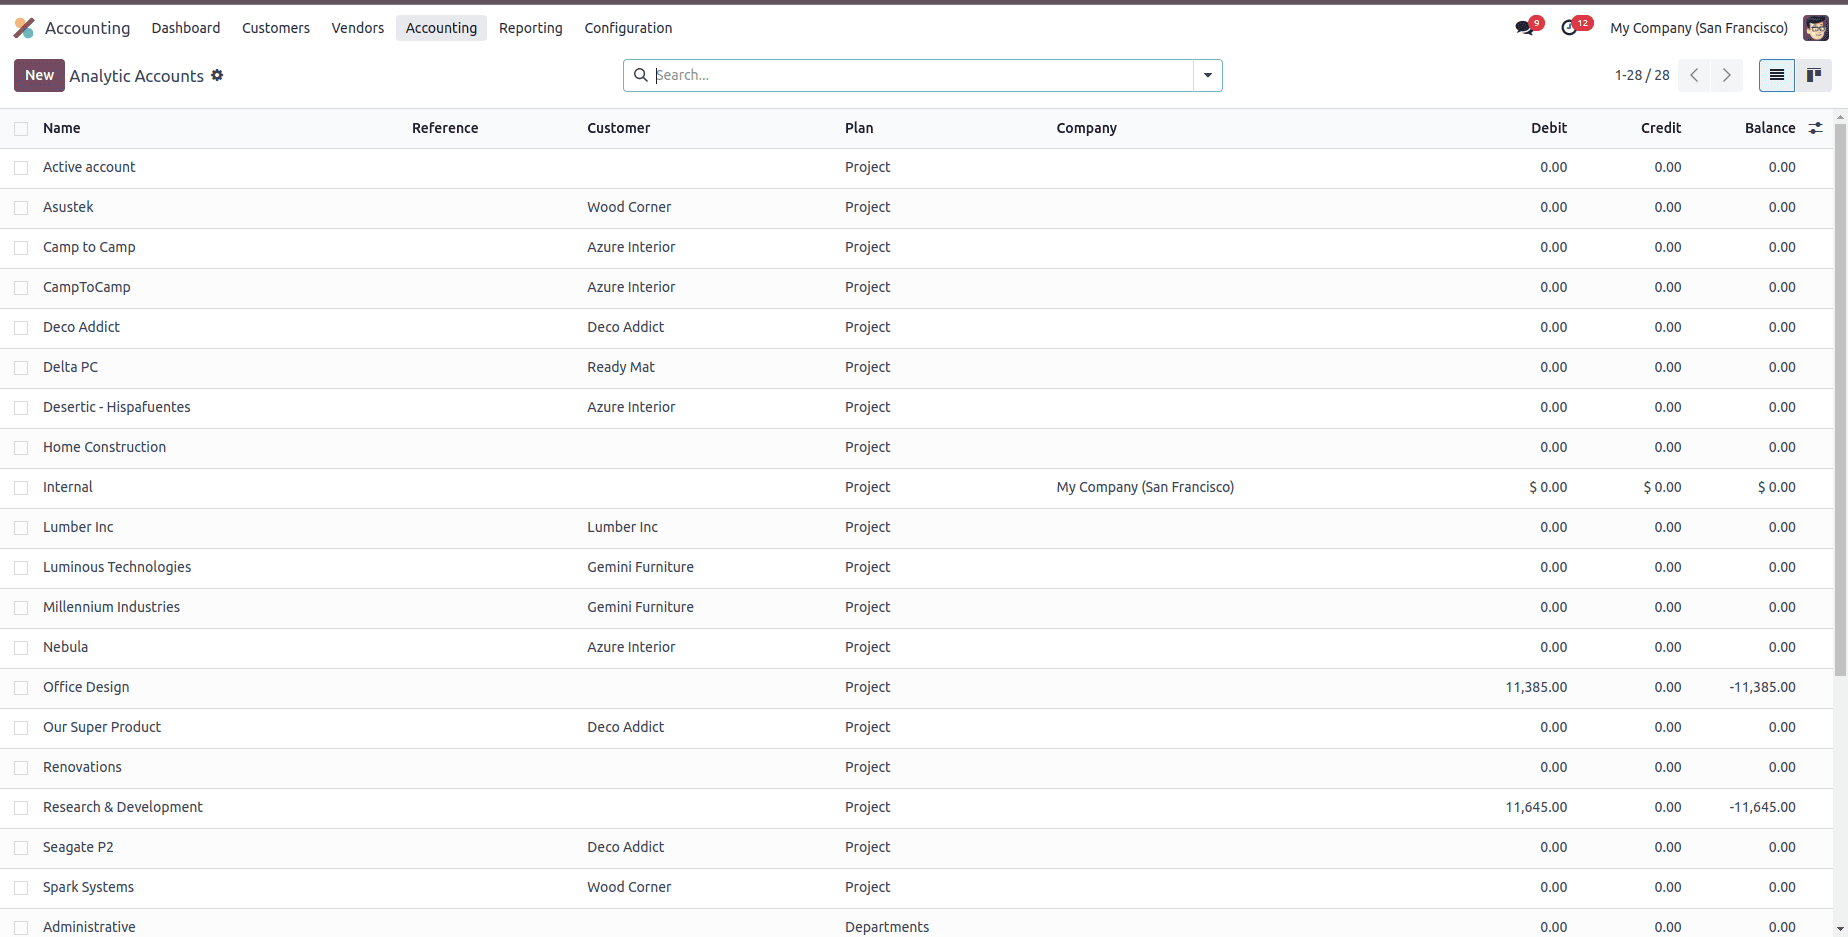This screenshot has height=937, width=1848.
Task: Sort by the Company column header
Action: pos(1087,128)
